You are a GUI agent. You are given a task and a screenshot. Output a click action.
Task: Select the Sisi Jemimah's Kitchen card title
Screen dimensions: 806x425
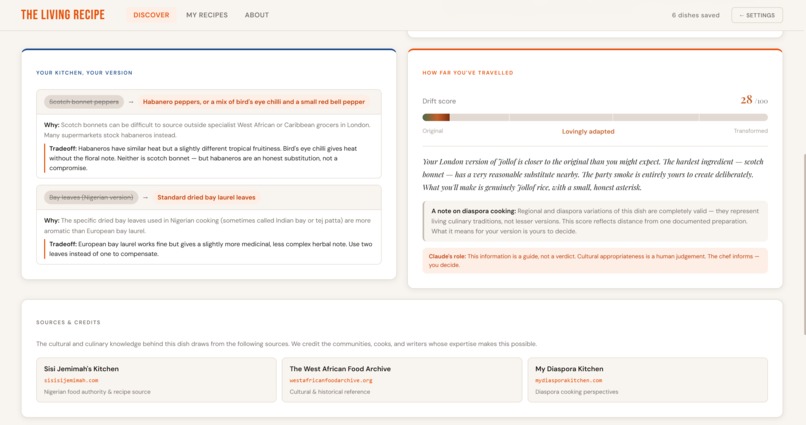pyautogui.click(x=81, y=369)
